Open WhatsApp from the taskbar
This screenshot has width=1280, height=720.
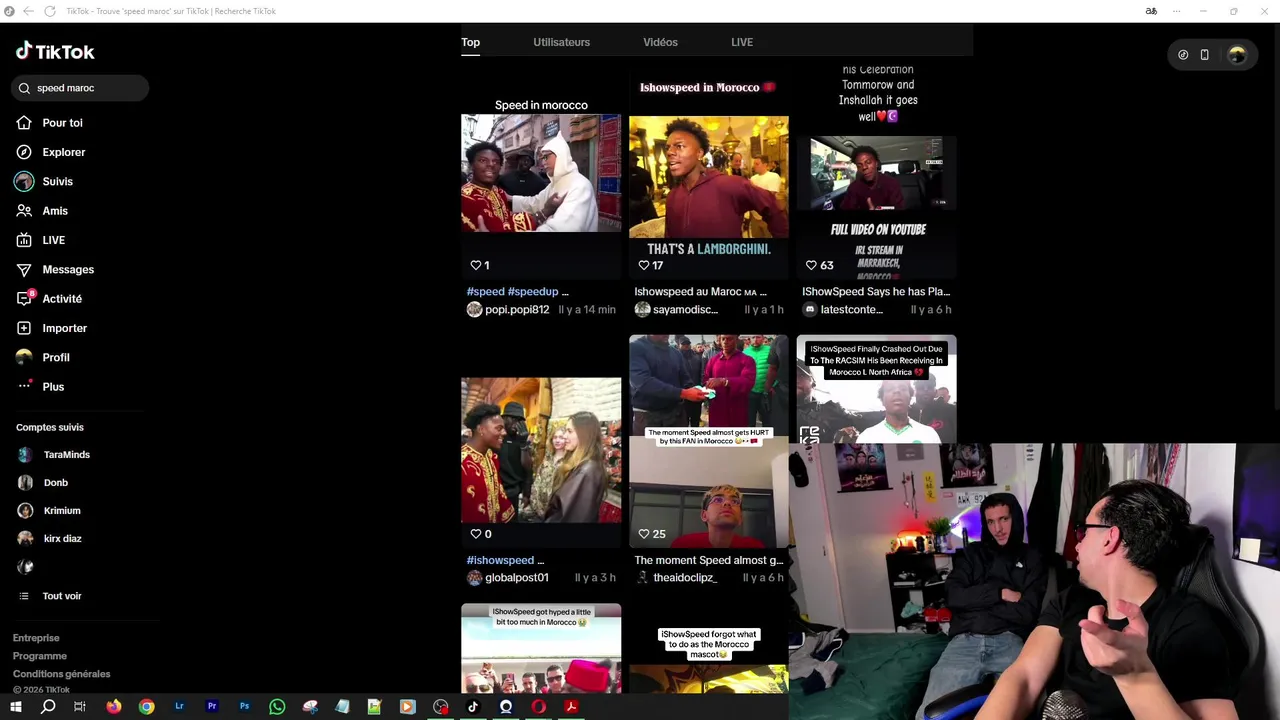[277, 707]
